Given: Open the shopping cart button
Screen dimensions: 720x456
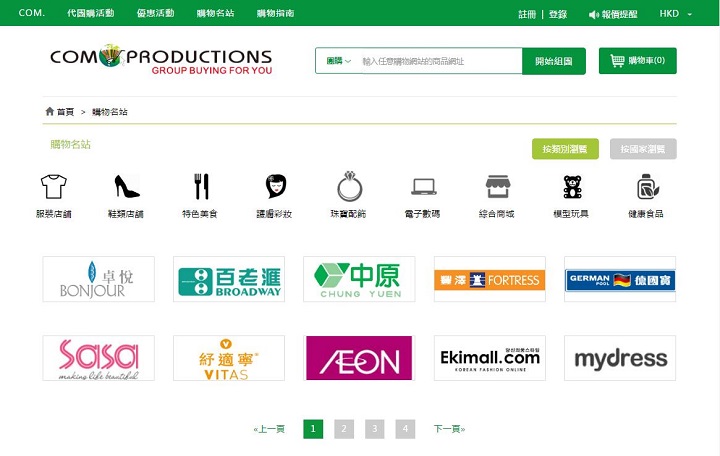Looking at the screenshot, I should [637, 61].
